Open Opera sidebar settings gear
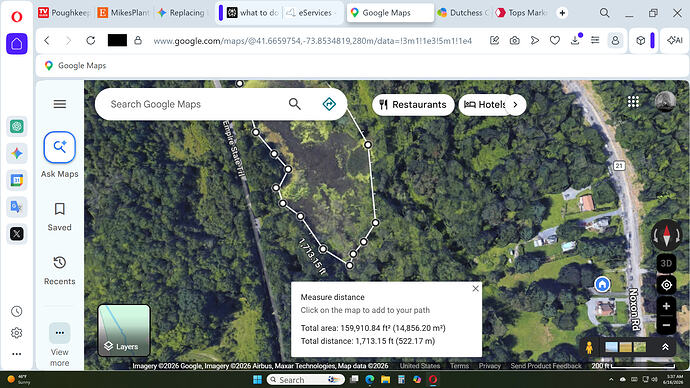Viewport: 690px width, 388px height. pos(17,333)
